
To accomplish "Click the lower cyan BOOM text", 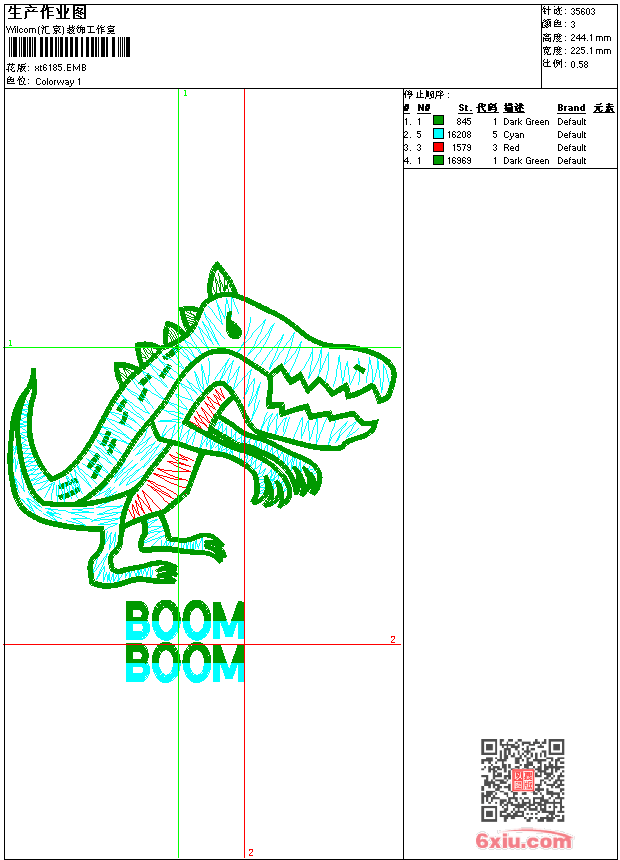I will pyautogui.click(x=184, y=664).
